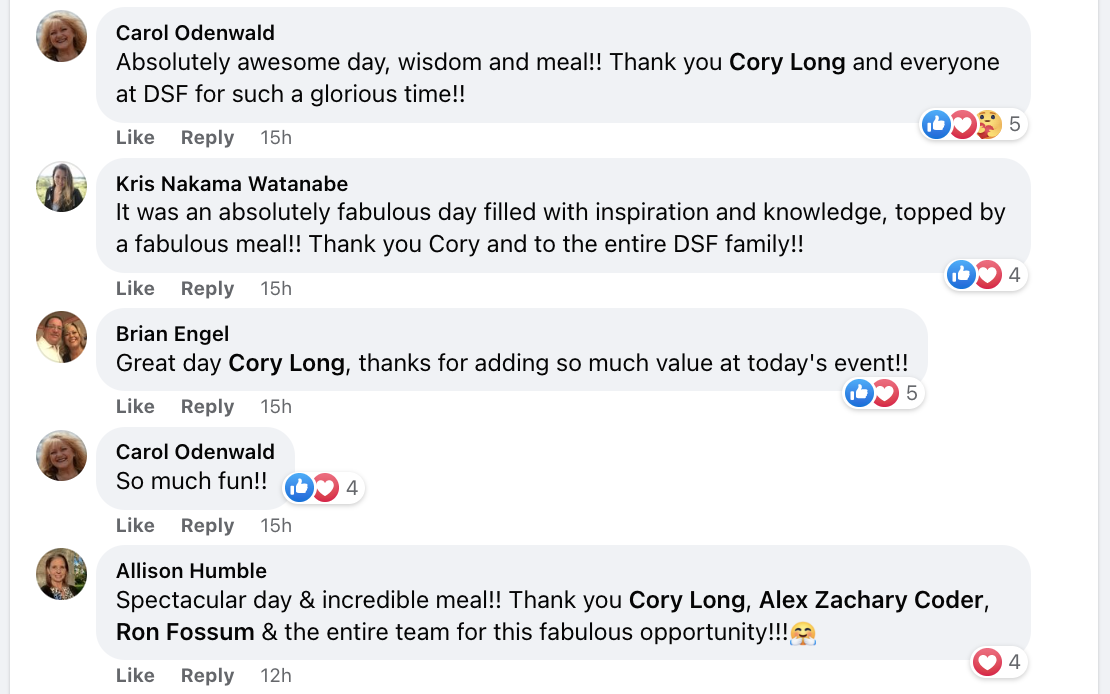The width and height of the screenshot is (1110, 694).
Task: Click Carol Odenwald's profile picture on top comment
Action: coord(61,37)
